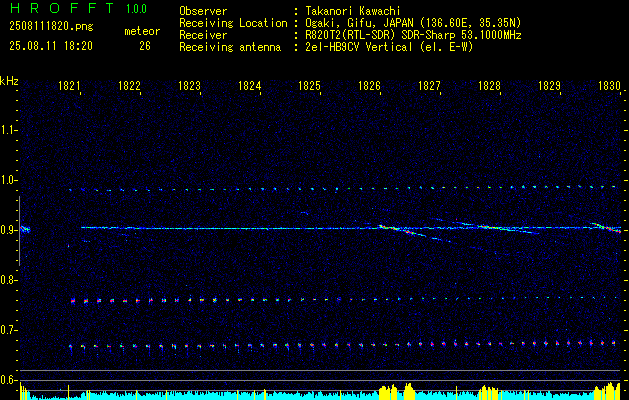Click the version number 1.0.0

(136, 9)
